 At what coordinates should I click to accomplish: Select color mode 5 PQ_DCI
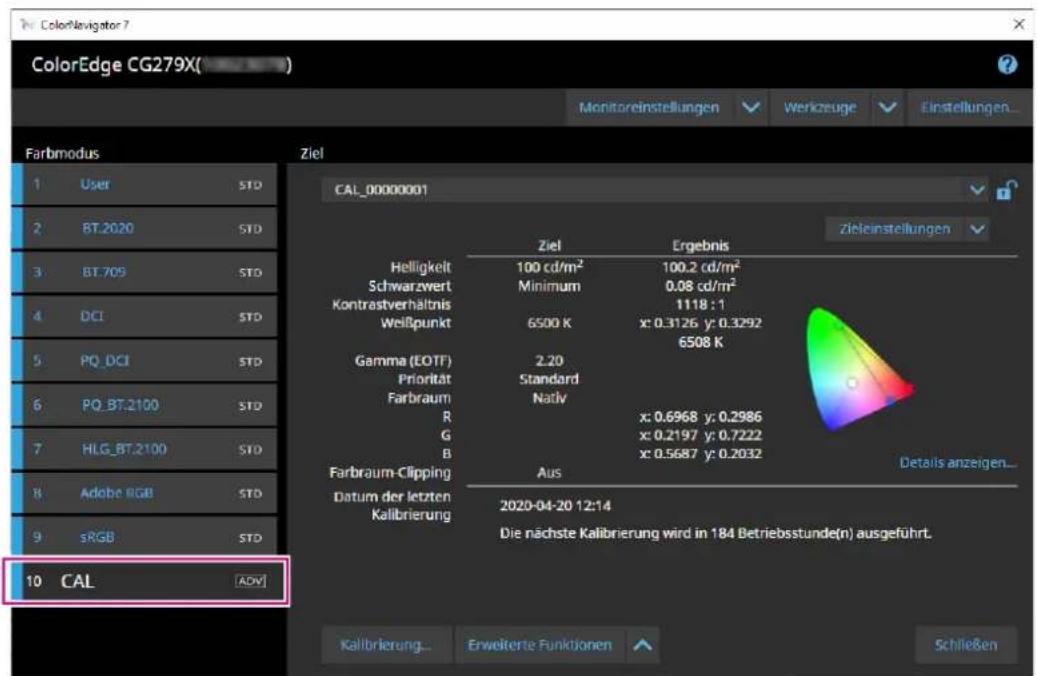click(144, 360)
